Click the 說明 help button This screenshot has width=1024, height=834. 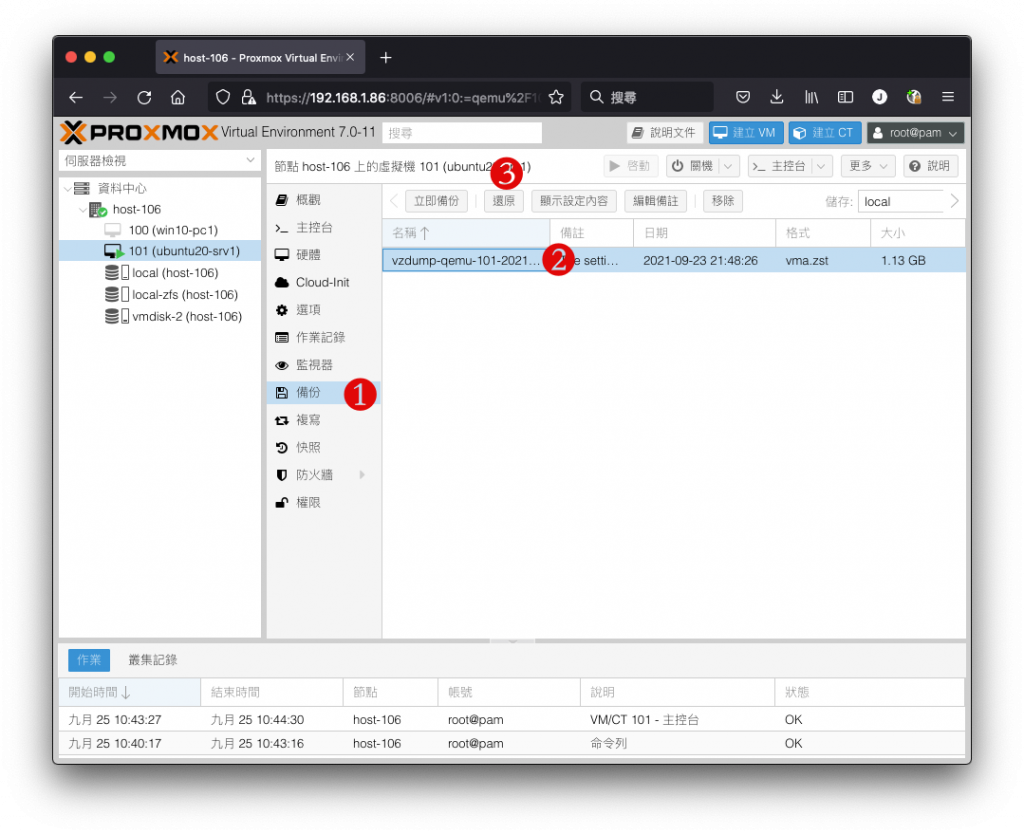click(930, 166)
